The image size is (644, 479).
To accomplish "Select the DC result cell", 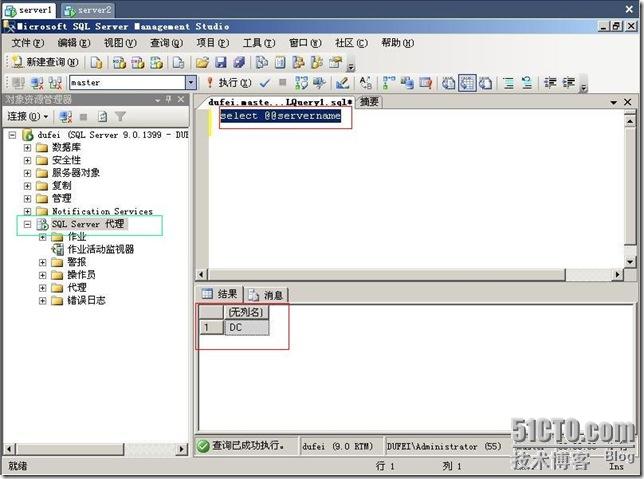I will (x=246, y=327).
